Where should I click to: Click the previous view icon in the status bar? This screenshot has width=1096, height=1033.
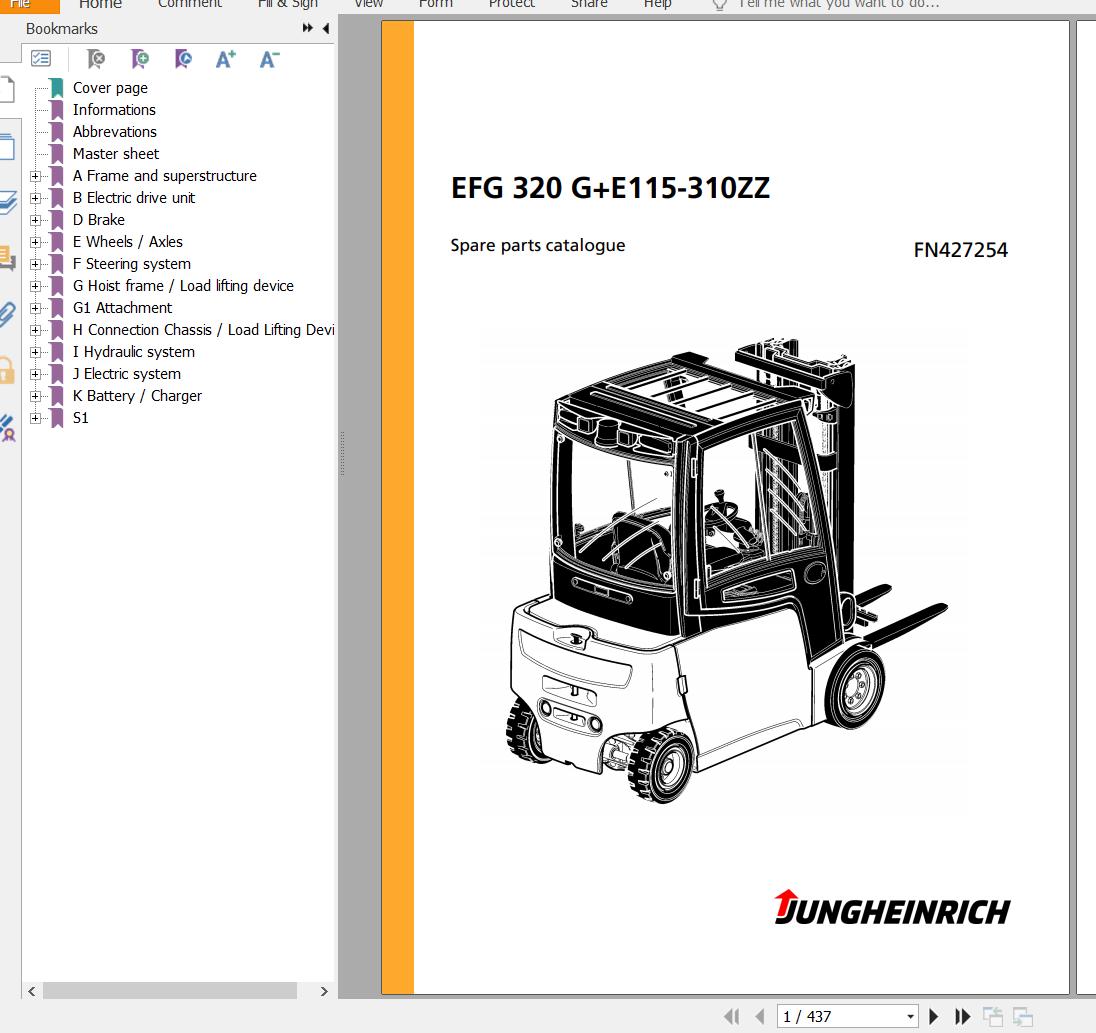point(993,1016)
